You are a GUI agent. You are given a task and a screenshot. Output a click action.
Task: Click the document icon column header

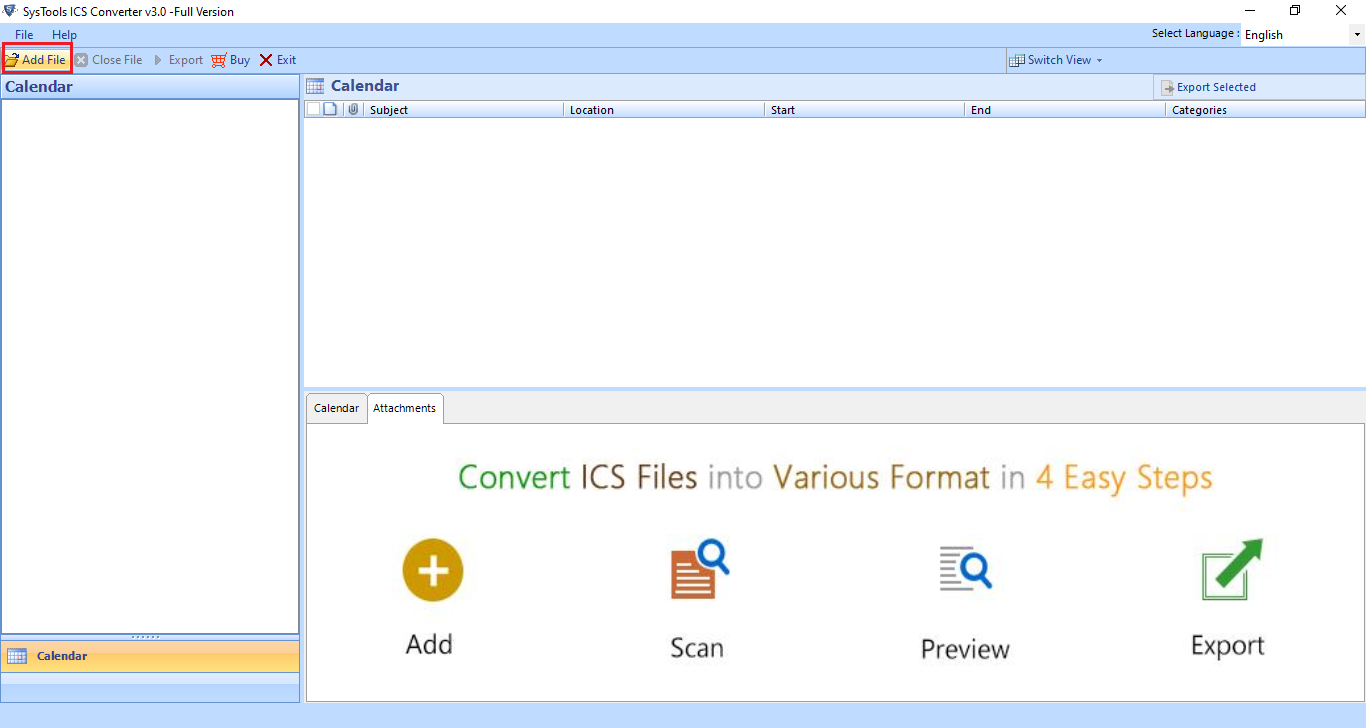click(x=330, y=110)
